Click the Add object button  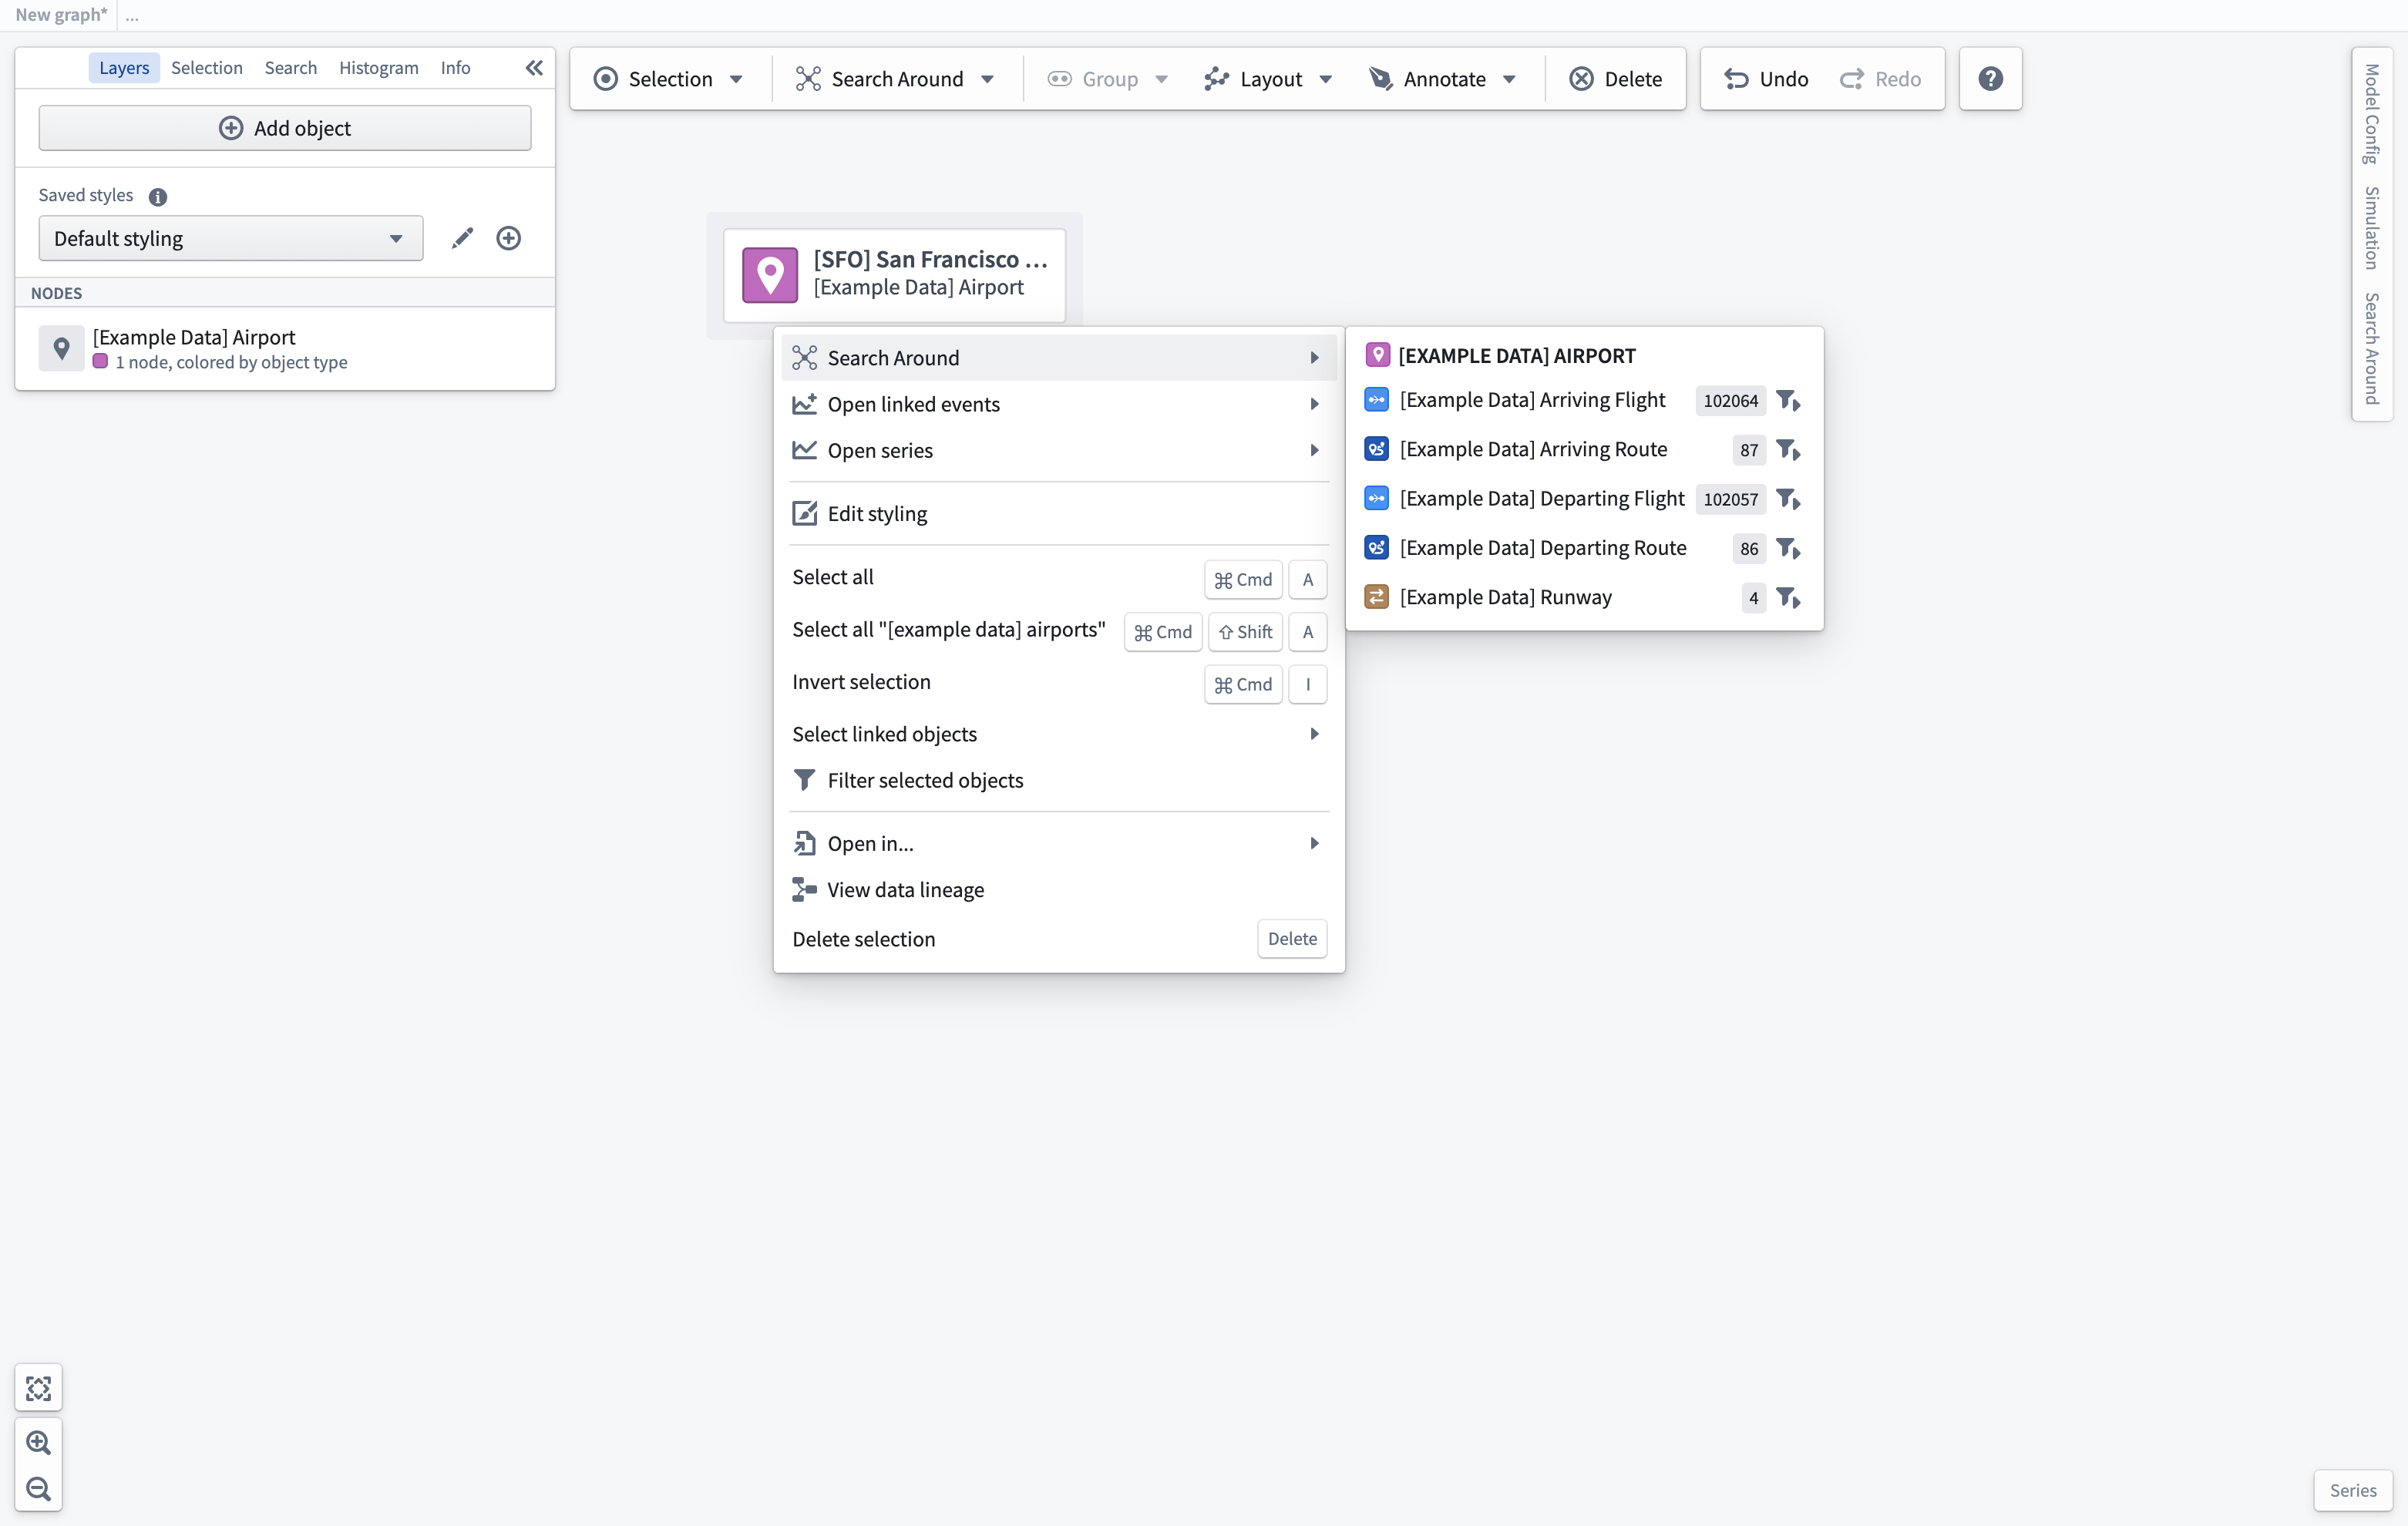[x=284, y=126]
